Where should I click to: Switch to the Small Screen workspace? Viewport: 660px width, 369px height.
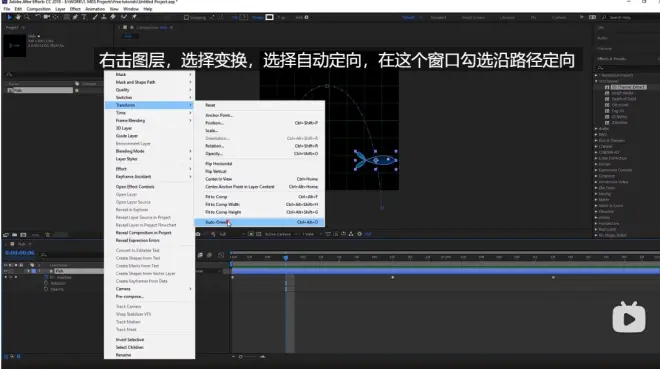[474, 18]
